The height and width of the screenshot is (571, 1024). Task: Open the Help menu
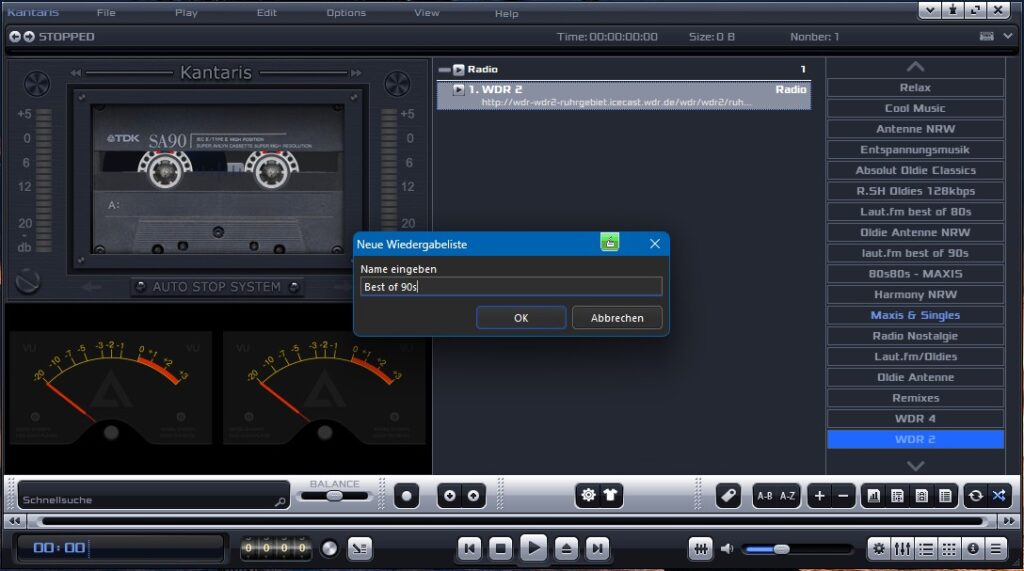pyautogui.click(x=506, y=13)
